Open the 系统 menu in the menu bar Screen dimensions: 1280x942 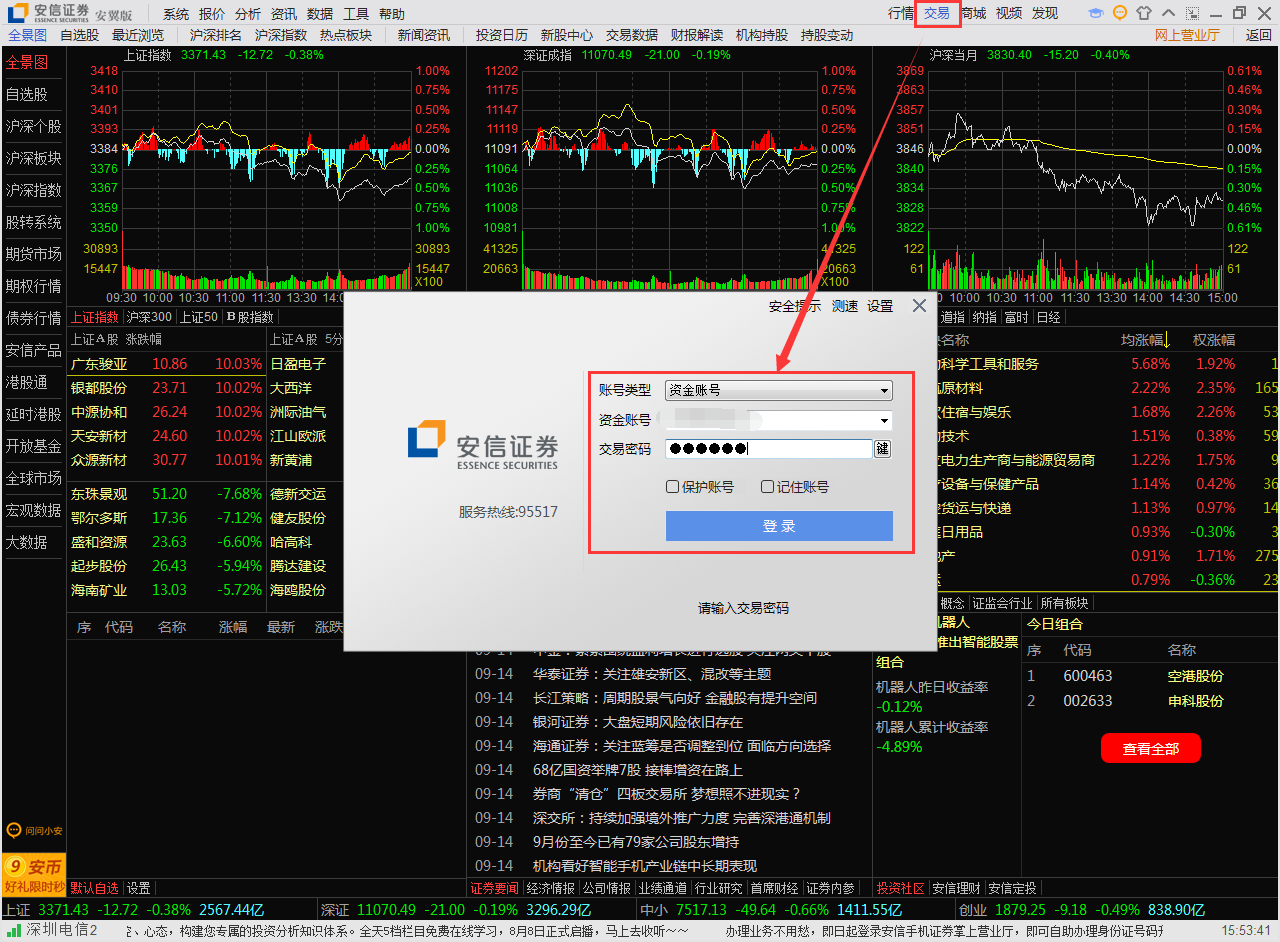[x=176, y=14]
